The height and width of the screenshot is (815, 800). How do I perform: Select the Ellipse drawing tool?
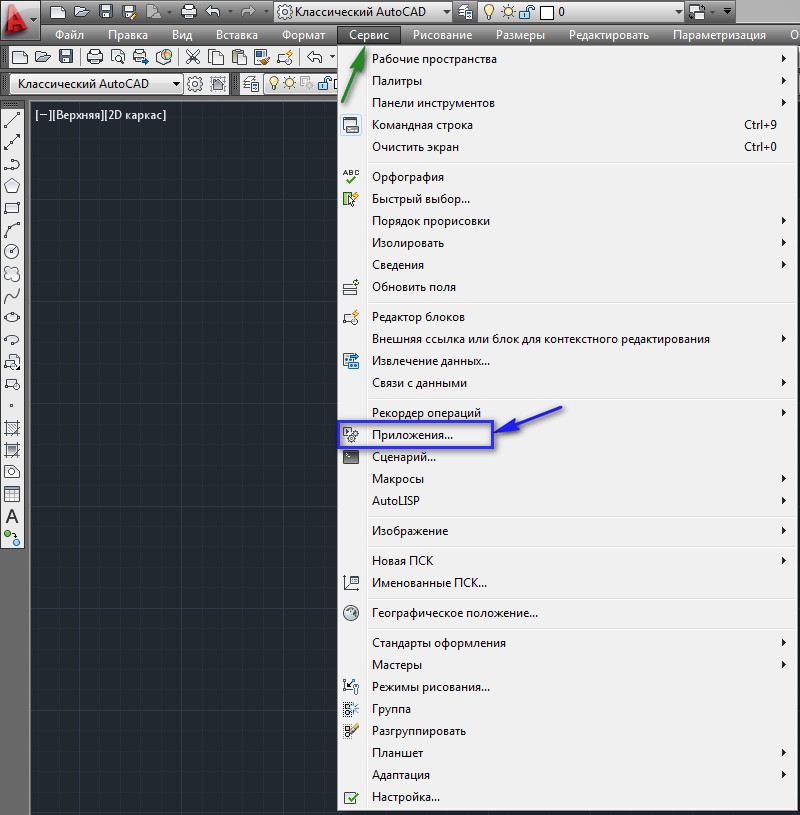pos(12,318)
